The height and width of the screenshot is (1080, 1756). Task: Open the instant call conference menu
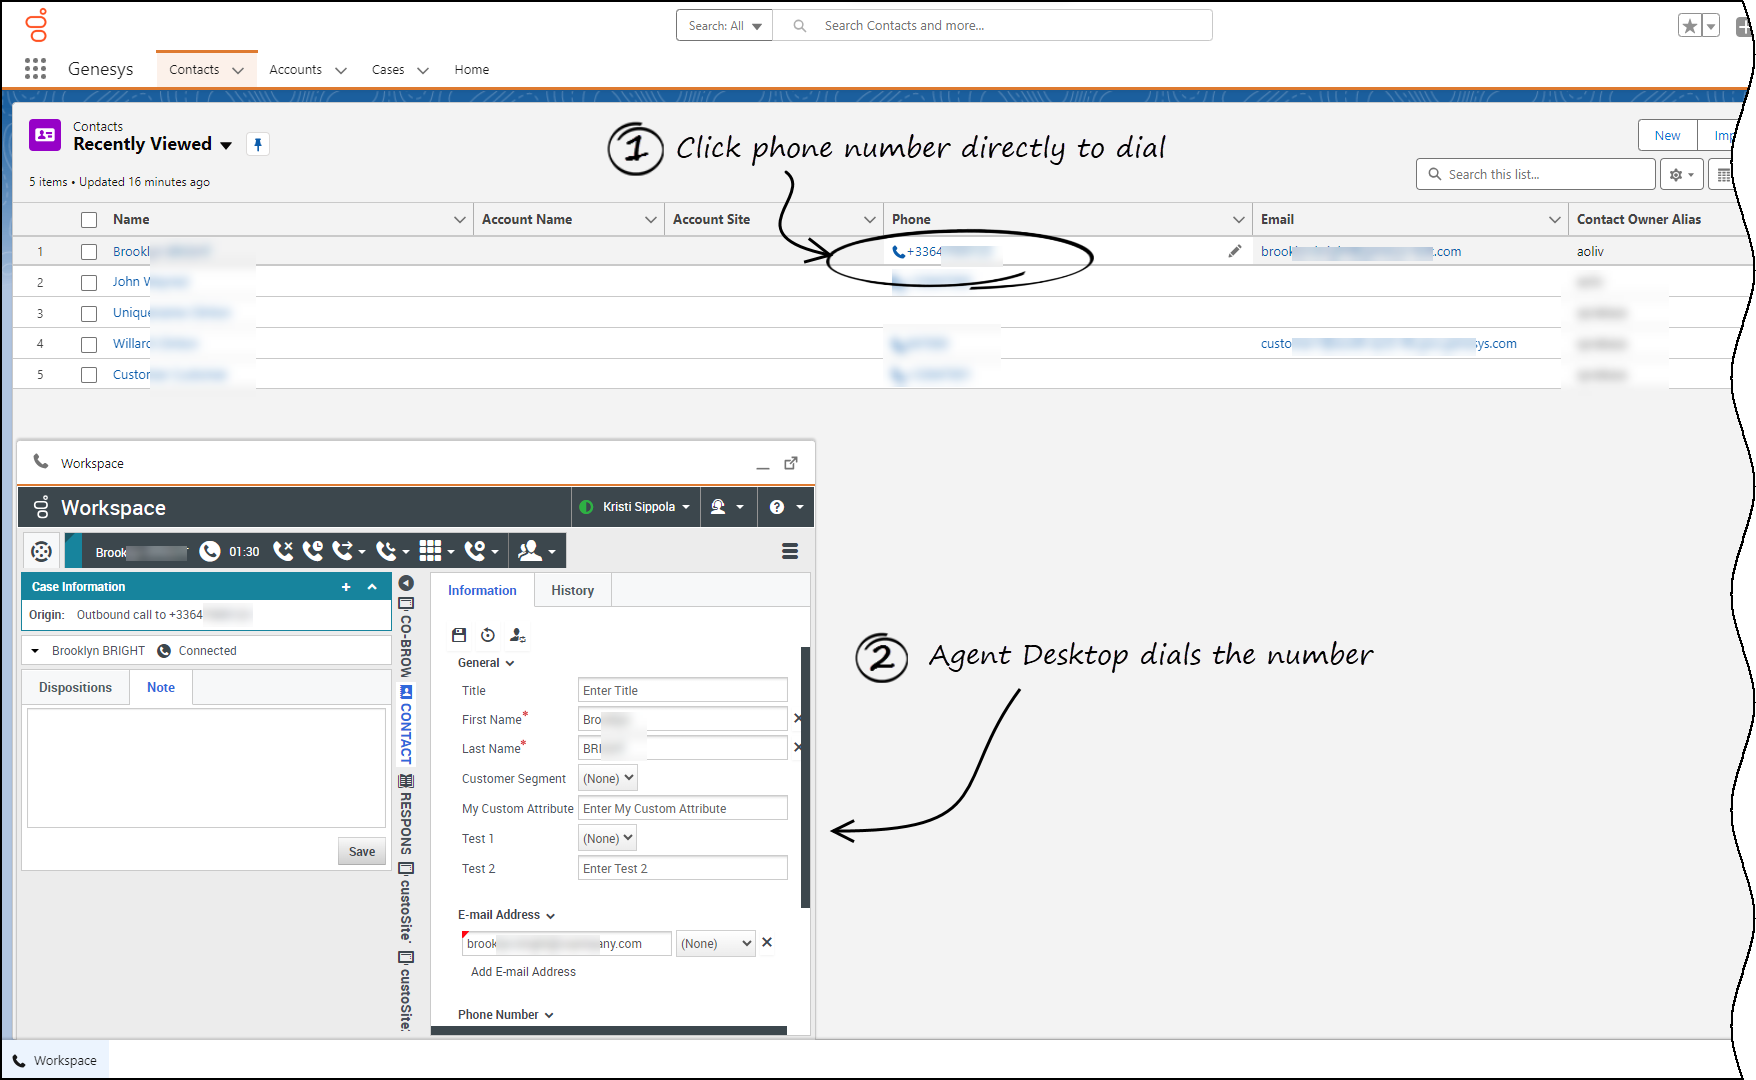click(392, 550)
